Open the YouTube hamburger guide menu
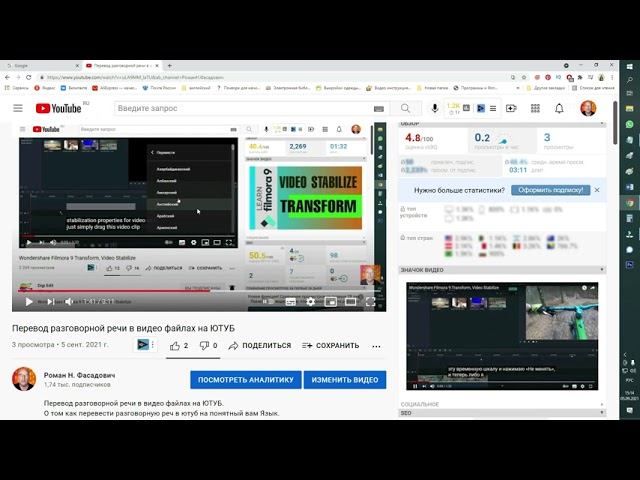Screen dimensions: 640x480 (18, 108)
